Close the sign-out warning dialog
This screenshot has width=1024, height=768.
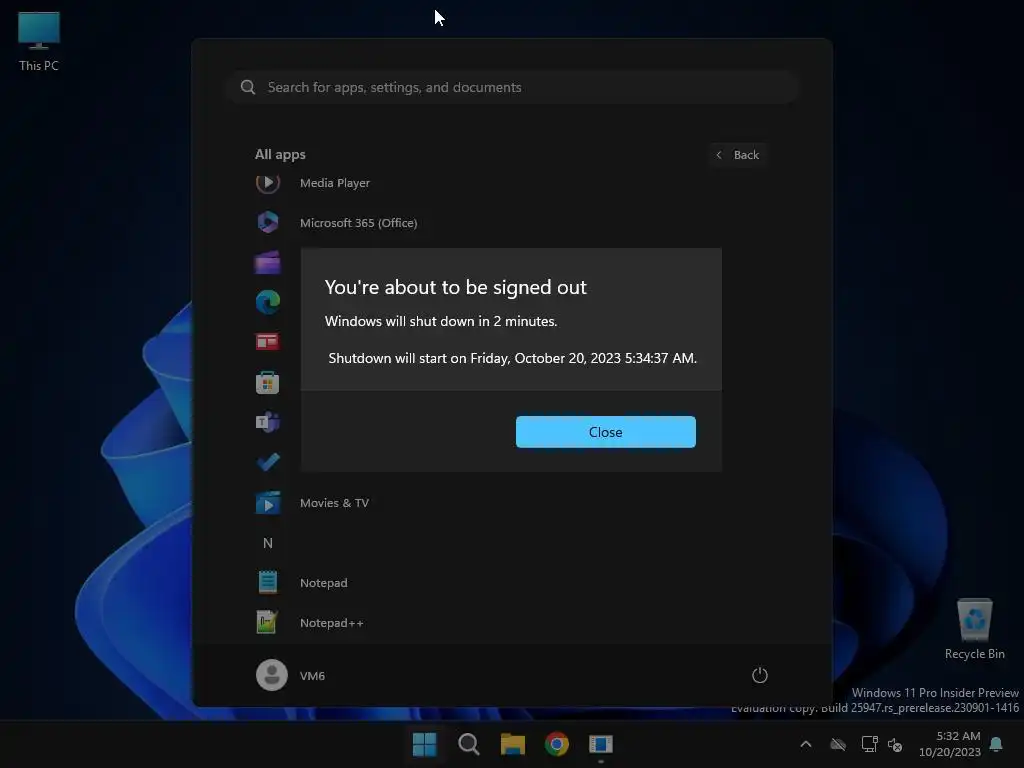tap(605, 432)
